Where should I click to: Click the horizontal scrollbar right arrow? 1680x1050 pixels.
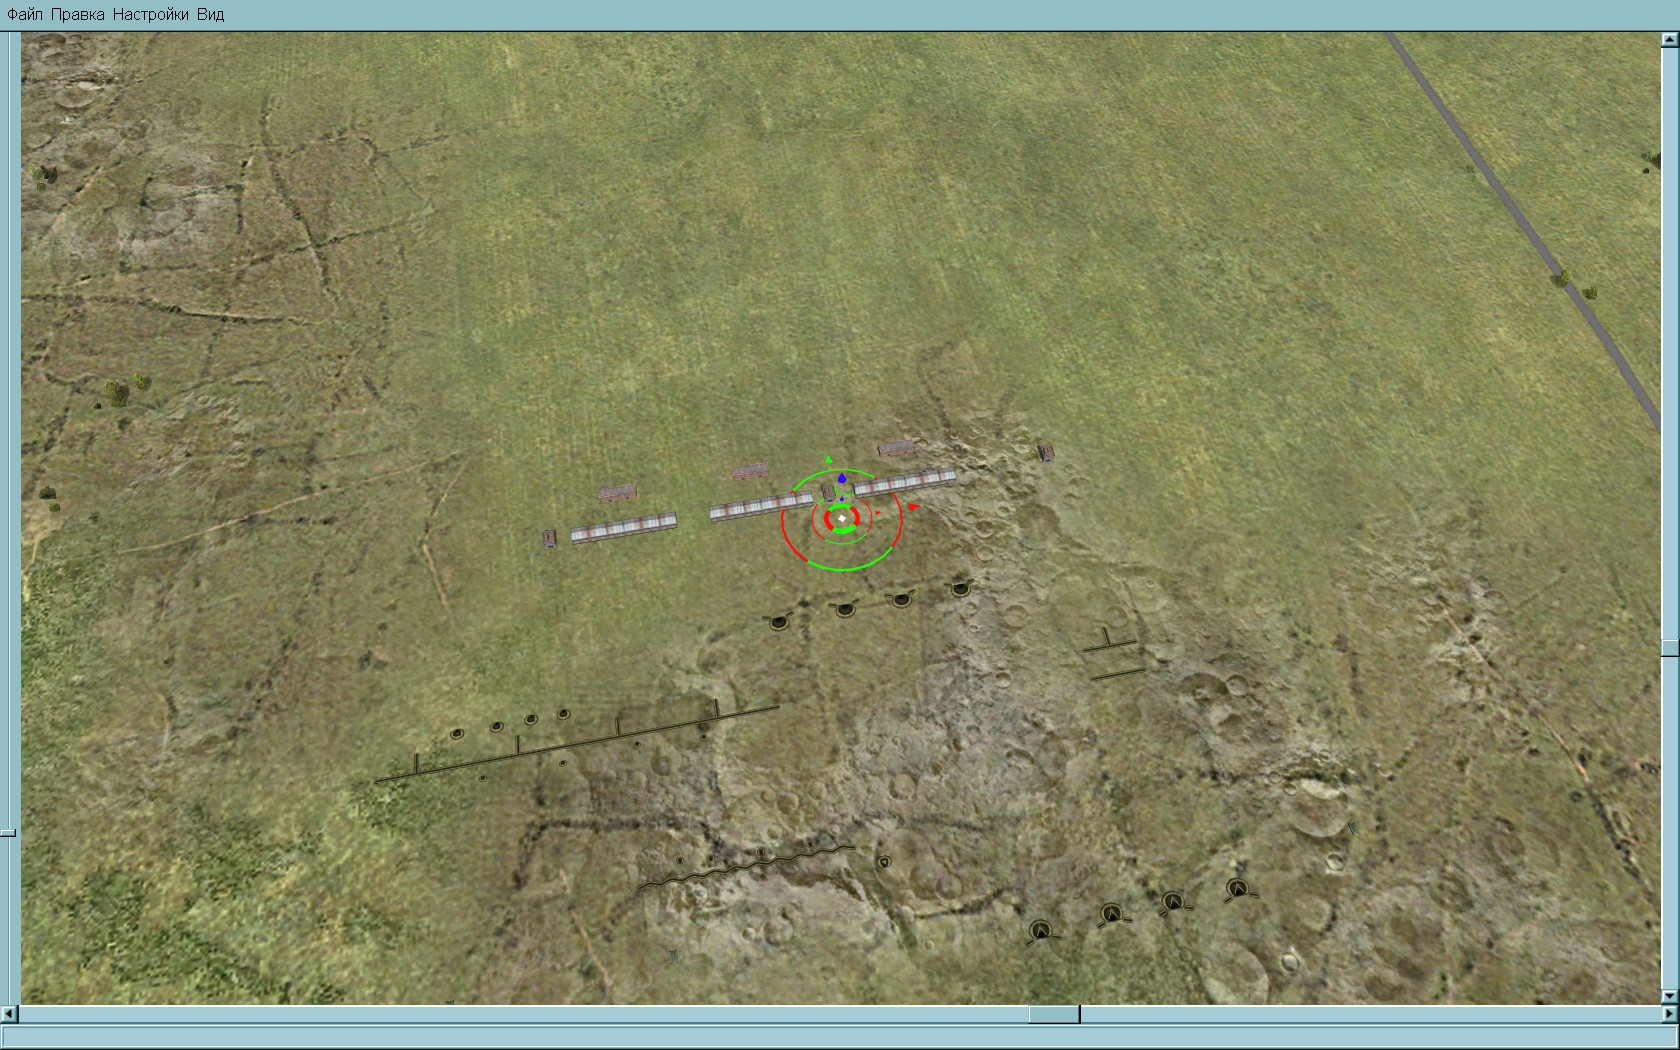click(x=1670, y=1014)
